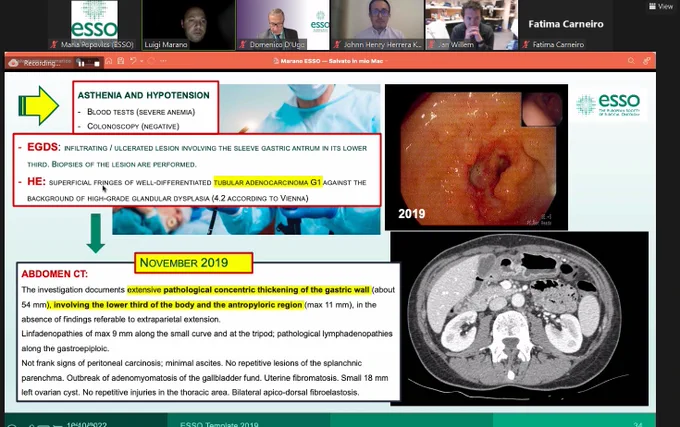Undo the last action in PowerPoint
Viewport: 680px width, 427px height.
(133, 61)
